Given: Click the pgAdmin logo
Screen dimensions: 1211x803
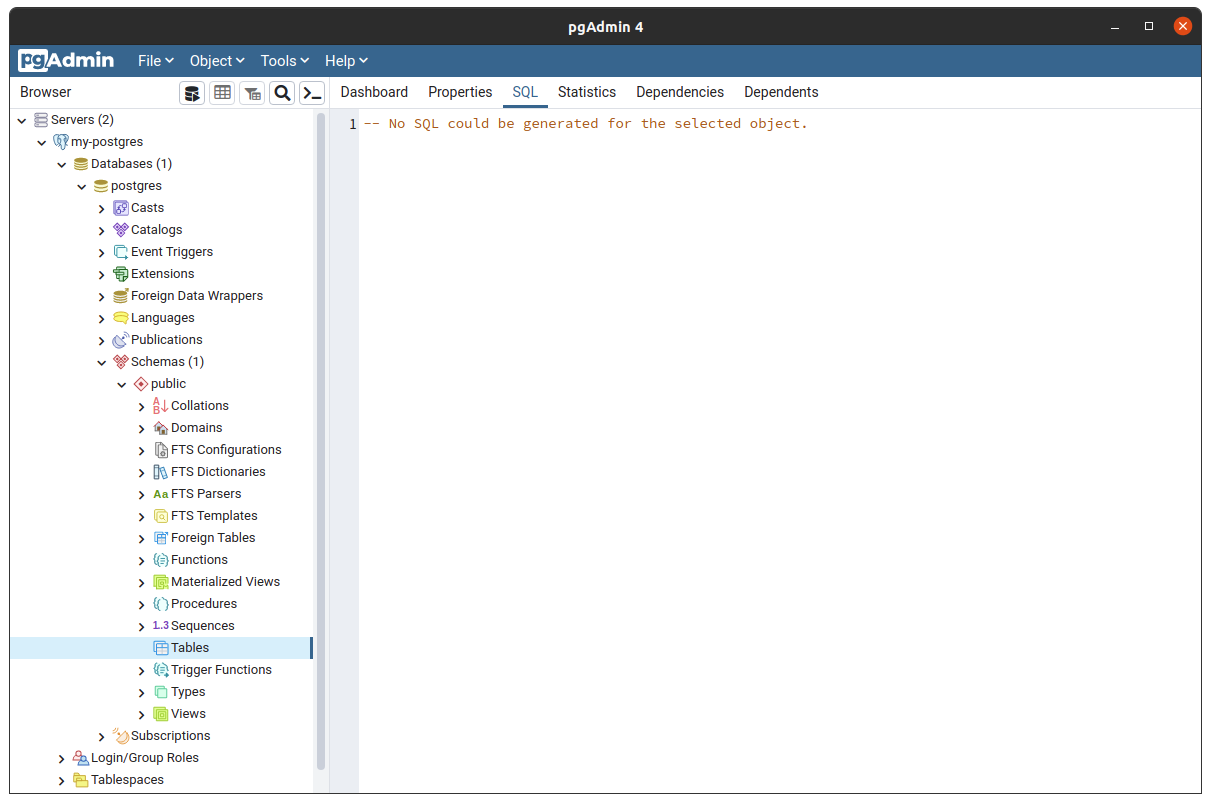Looking at the screenshot, I should coord(66,61).
